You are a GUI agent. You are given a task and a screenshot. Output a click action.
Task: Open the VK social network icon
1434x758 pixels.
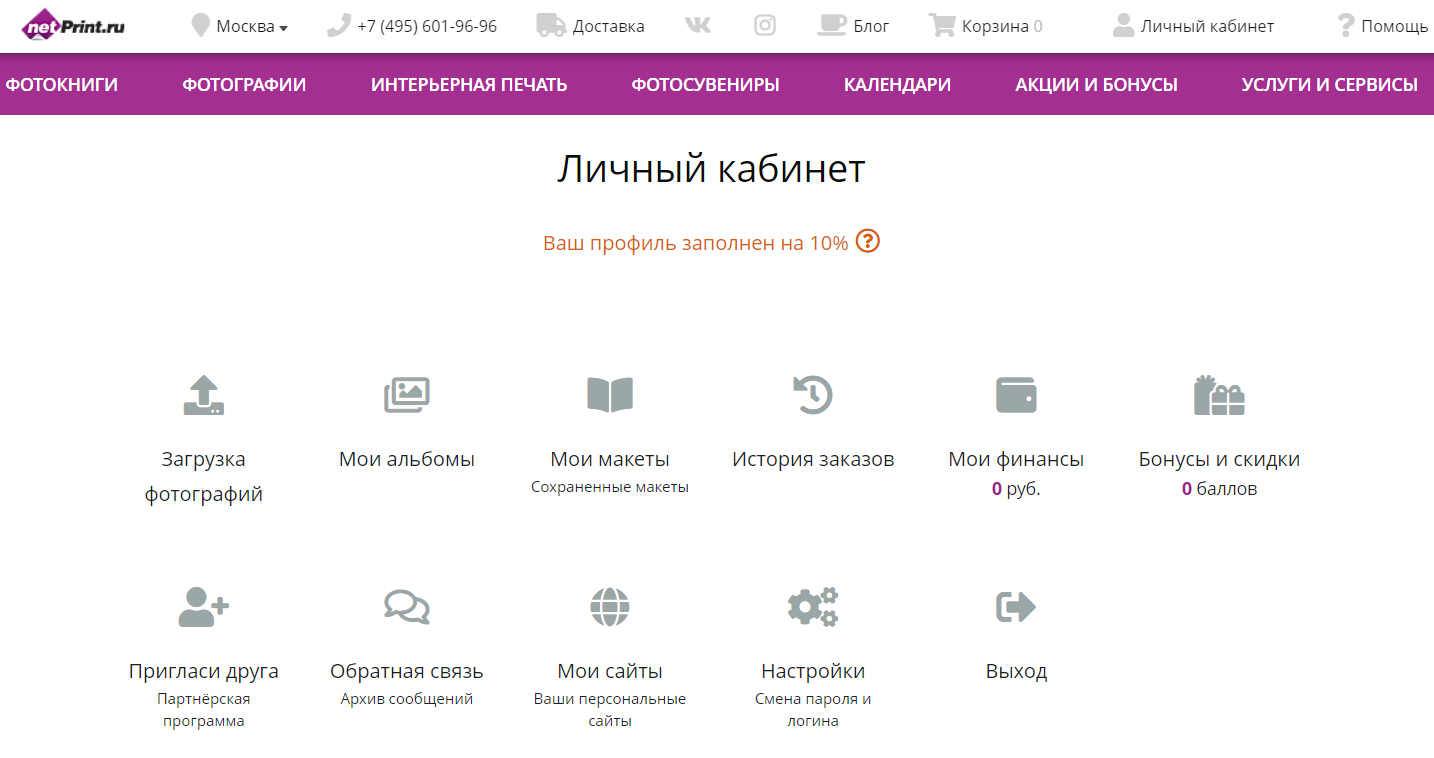coord(698,26)
